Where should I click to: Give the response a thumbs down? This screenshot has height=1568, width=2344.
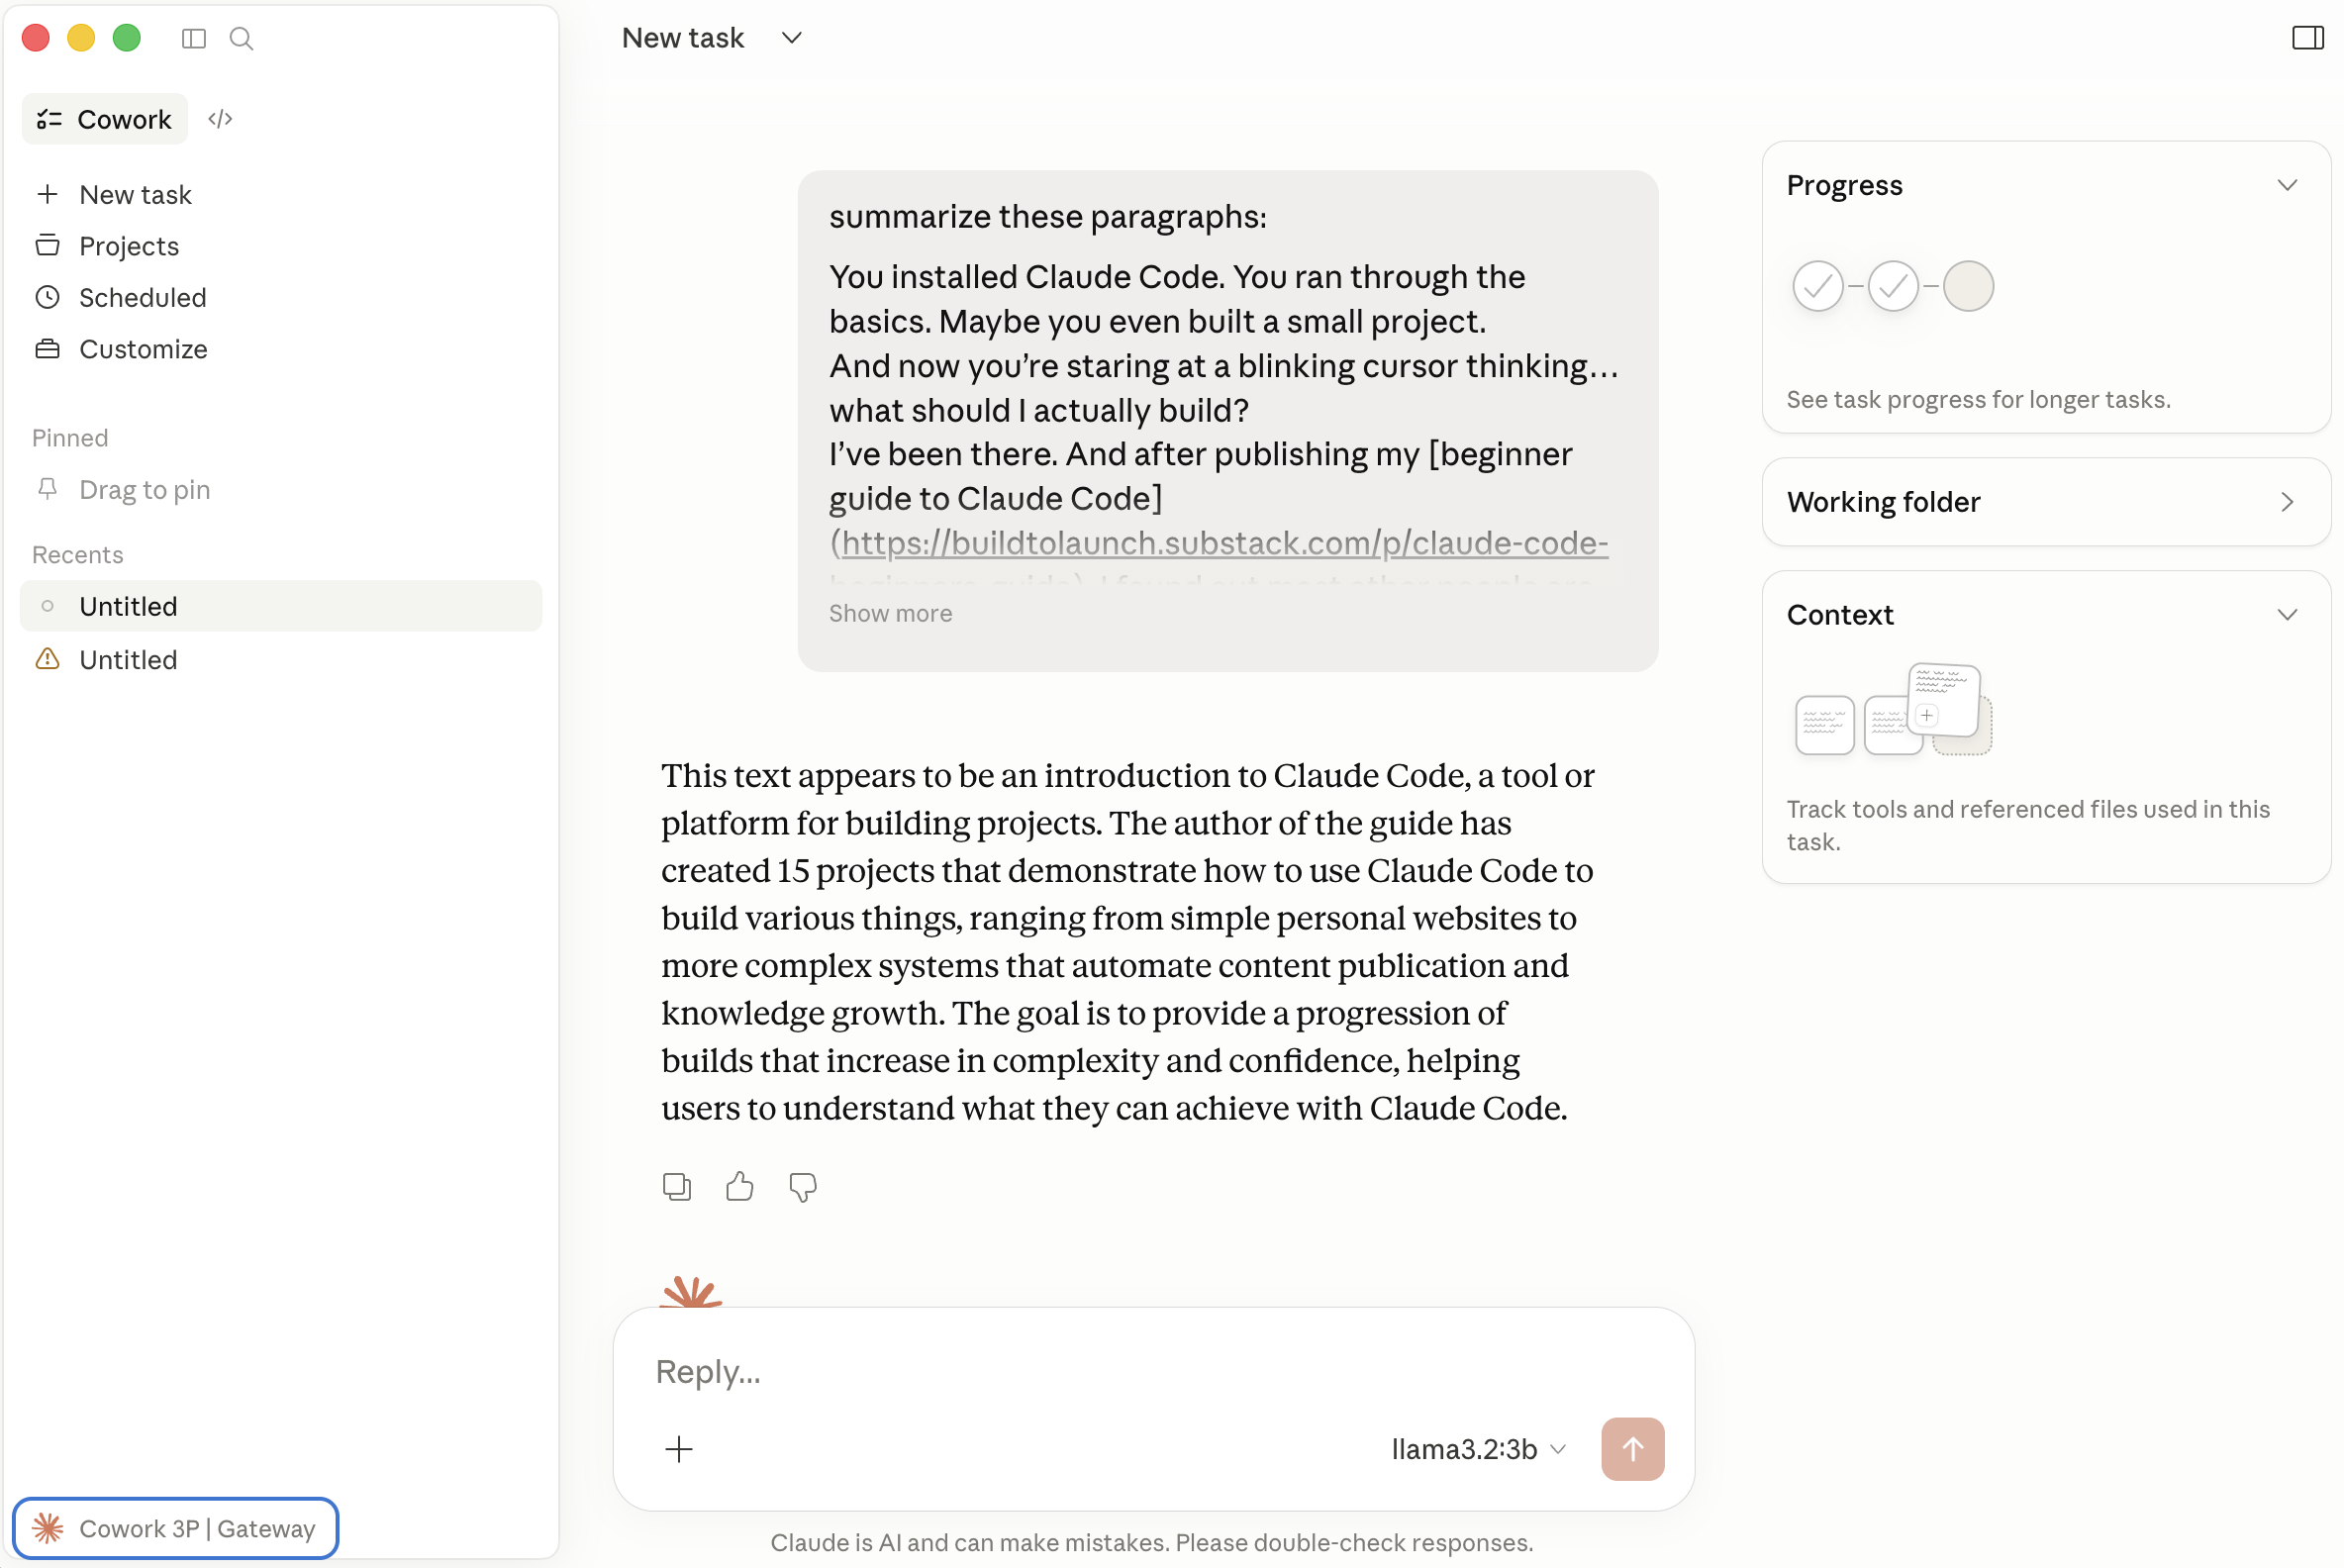pyautogui.click(x=803, y=1187)
